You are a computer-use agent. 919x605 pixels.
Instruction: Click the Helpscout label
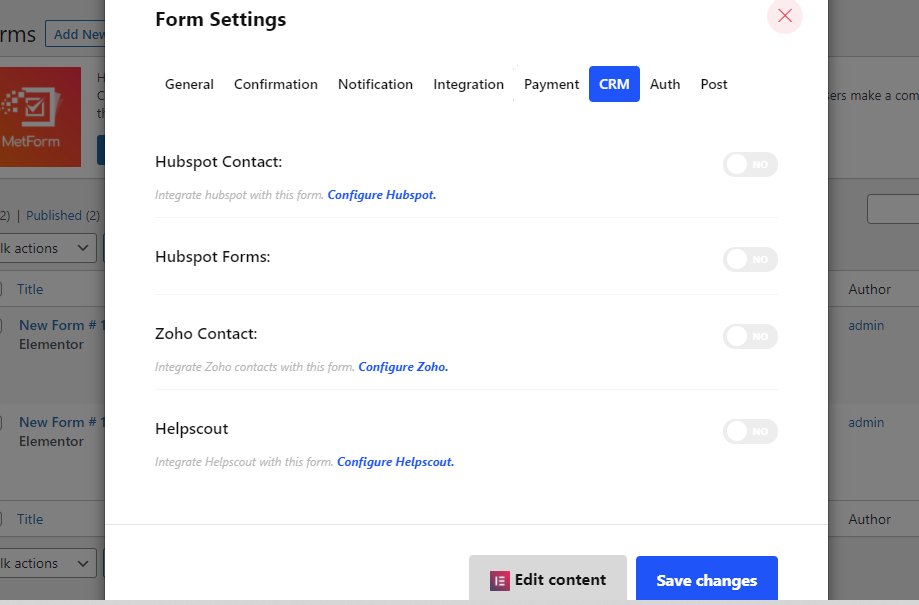coord(192,429)
